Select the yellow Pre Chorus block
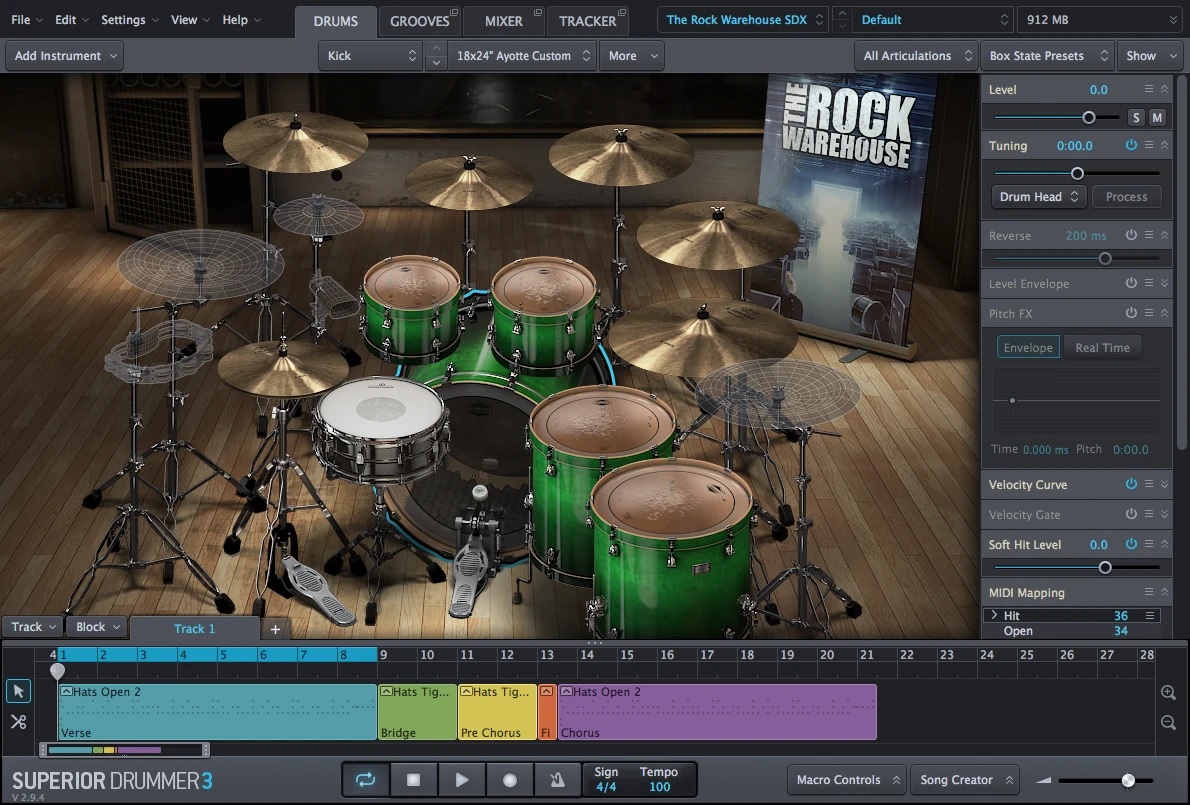 [x=497, y=712]
